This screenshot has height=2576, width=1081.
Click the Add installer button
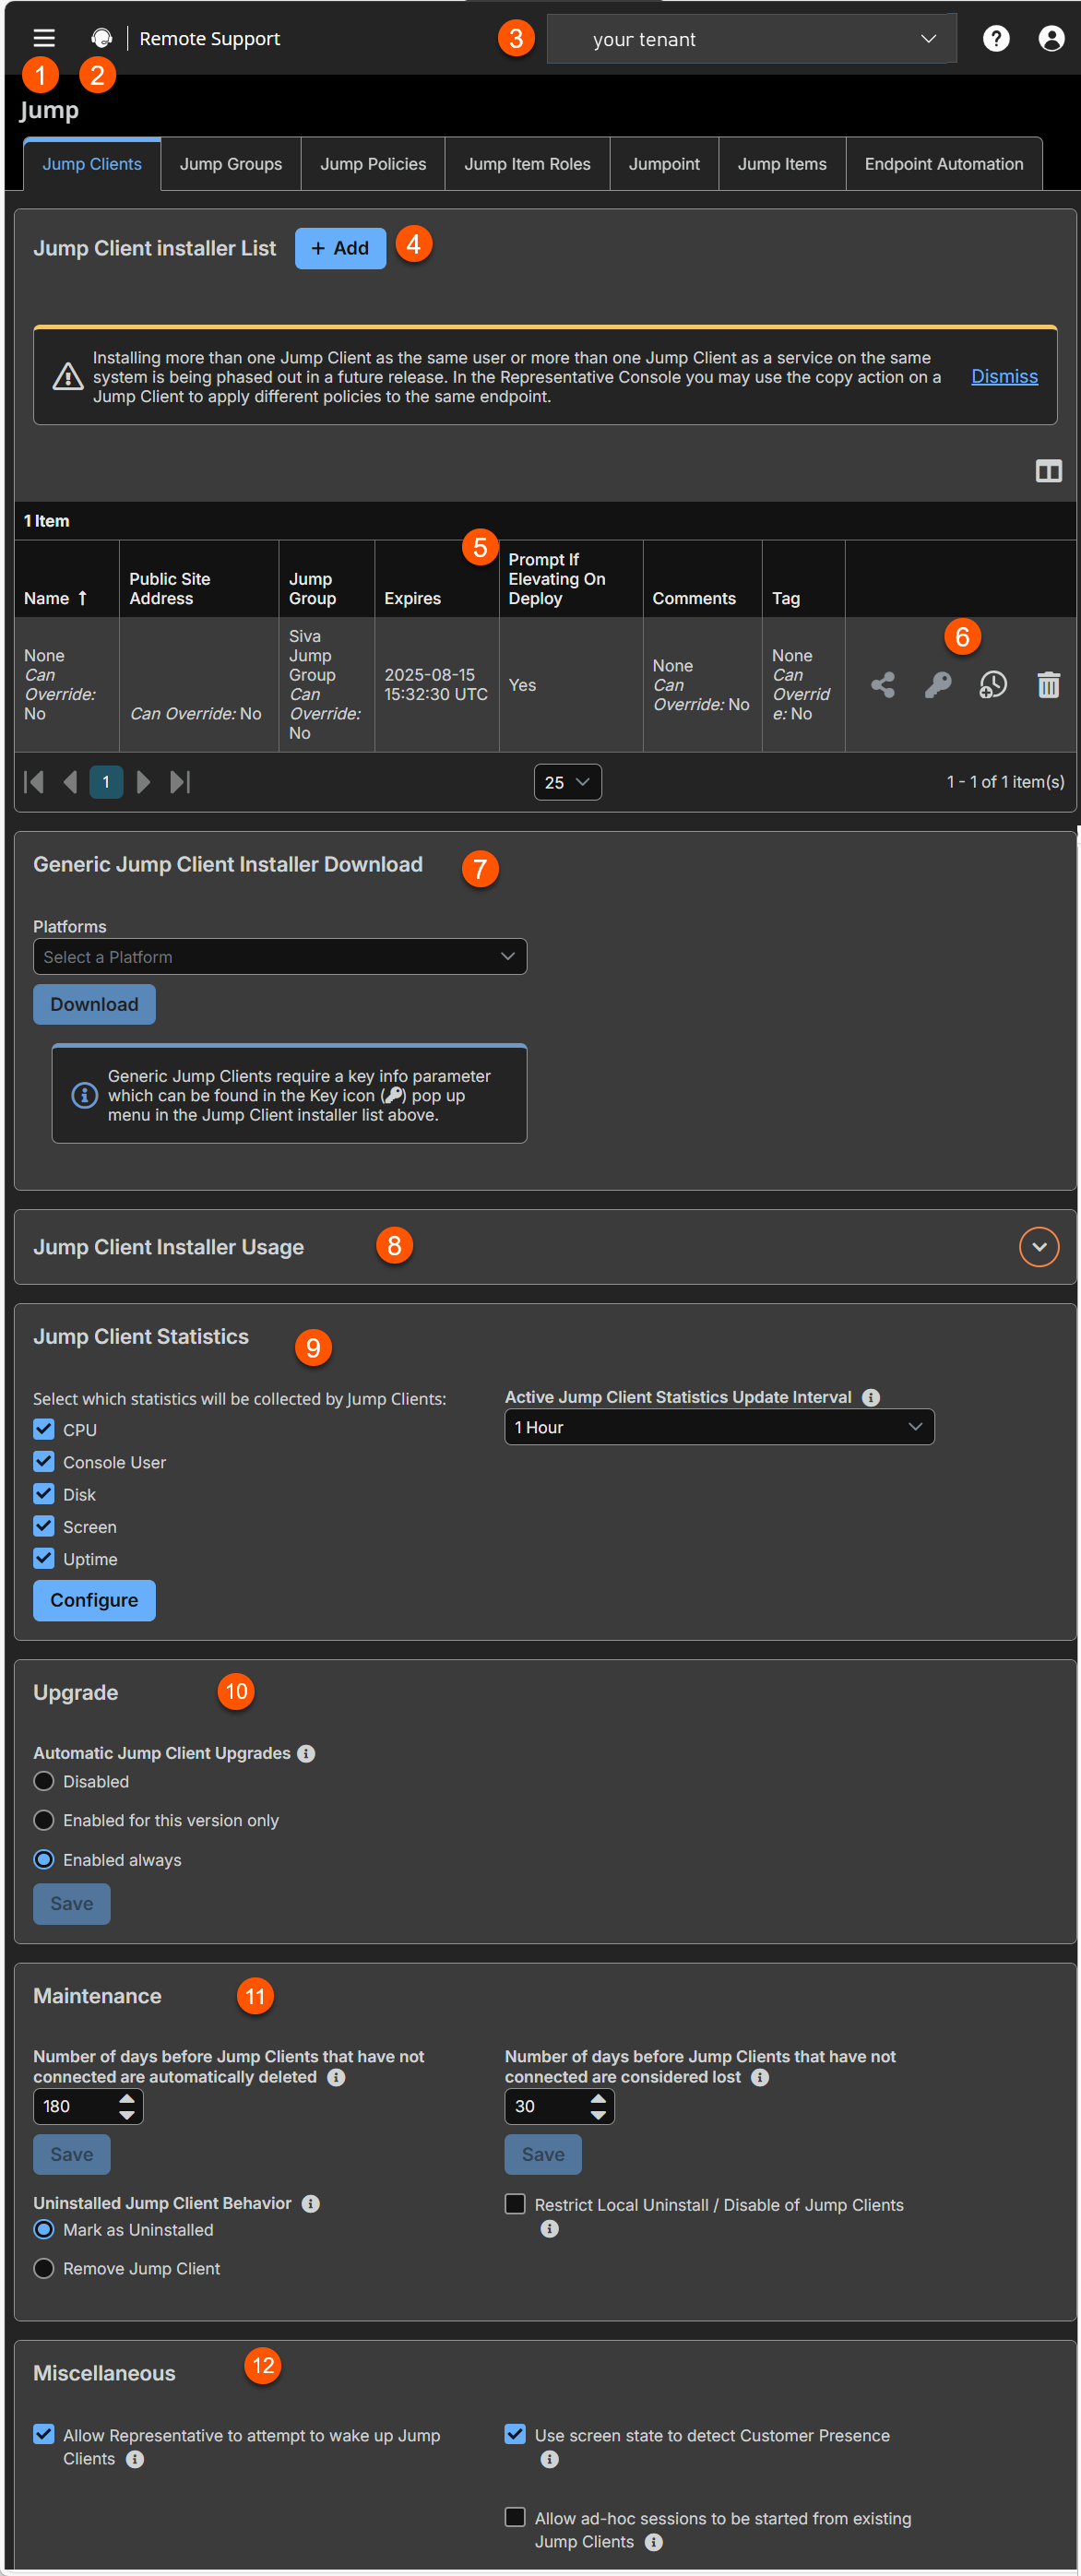click(340, 248)
